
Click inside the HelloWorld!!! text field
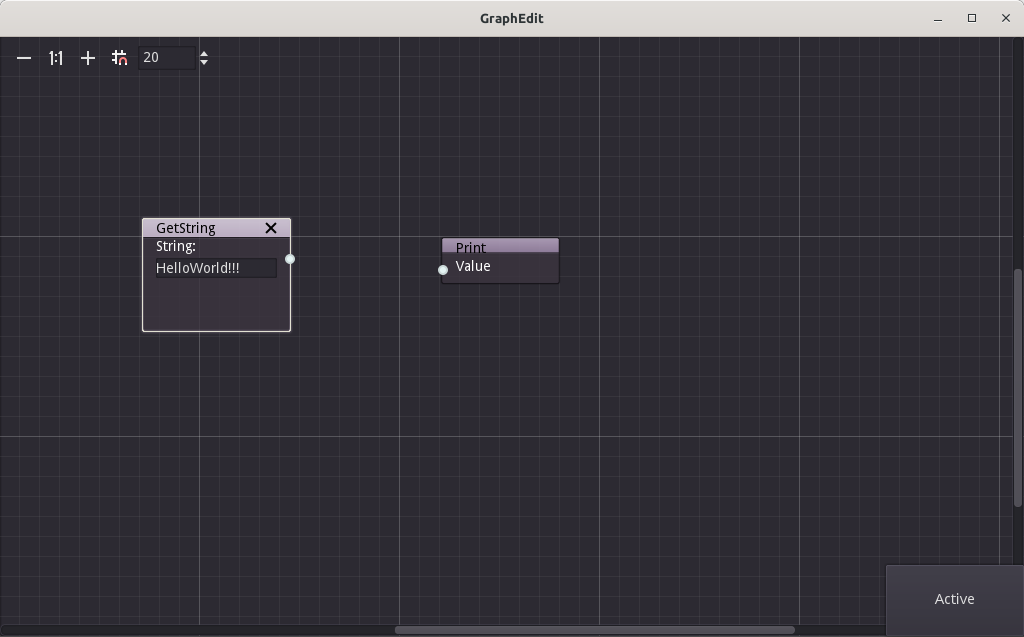(x=214, y=268)
